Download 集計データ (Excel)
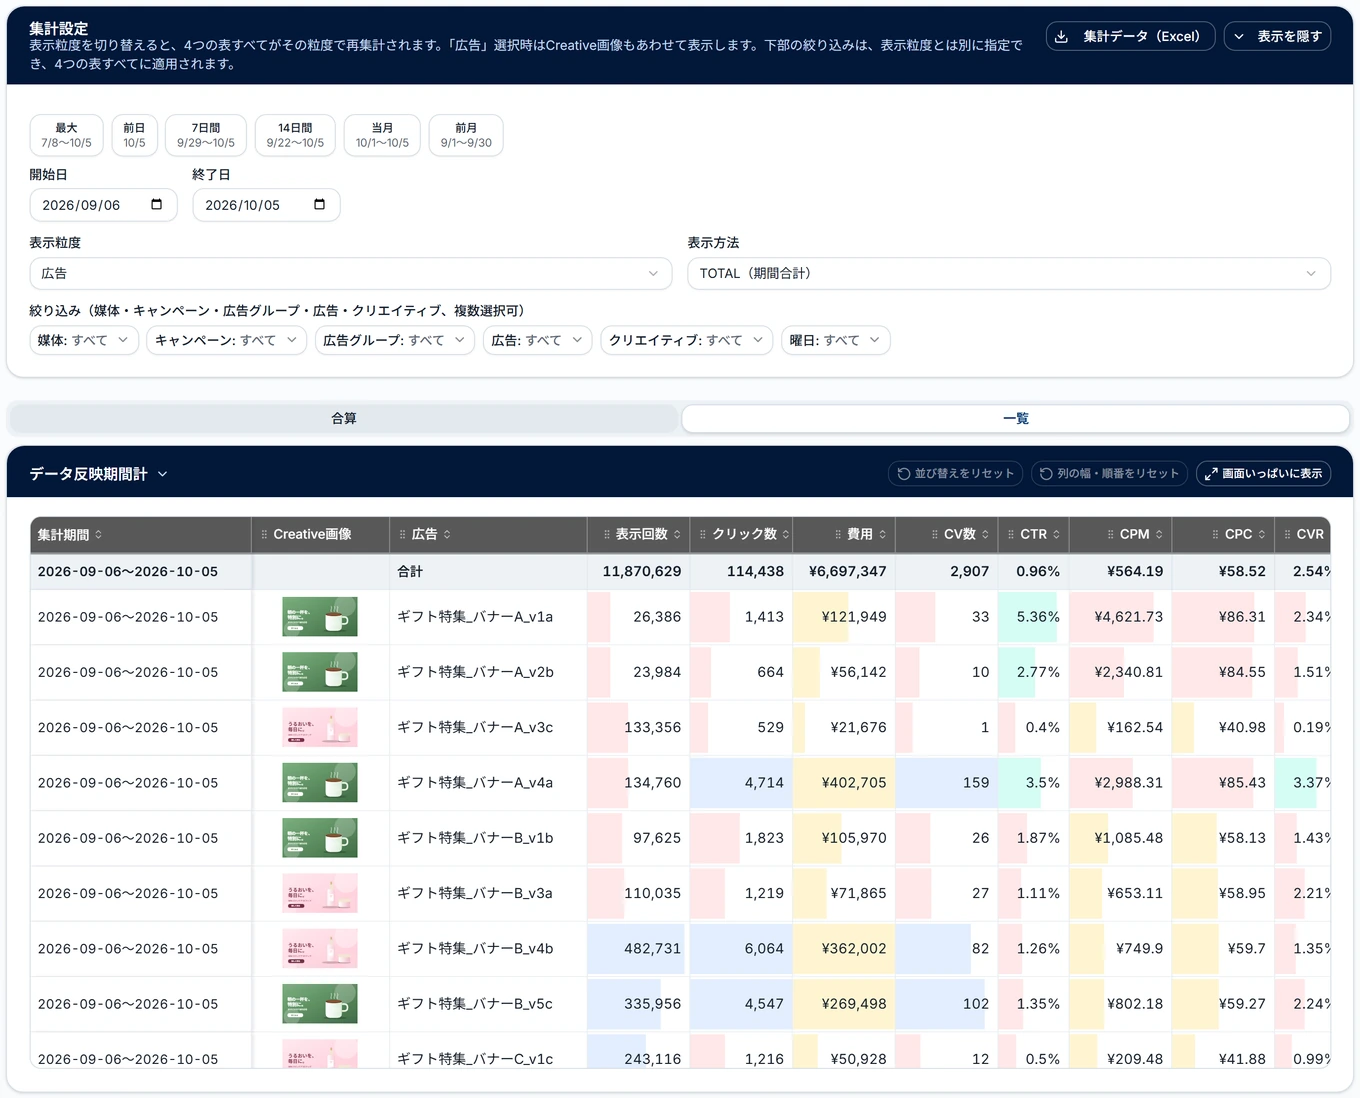Image resolution: width=1360 pixels, height=1098 pixels. pos(1130,36)
